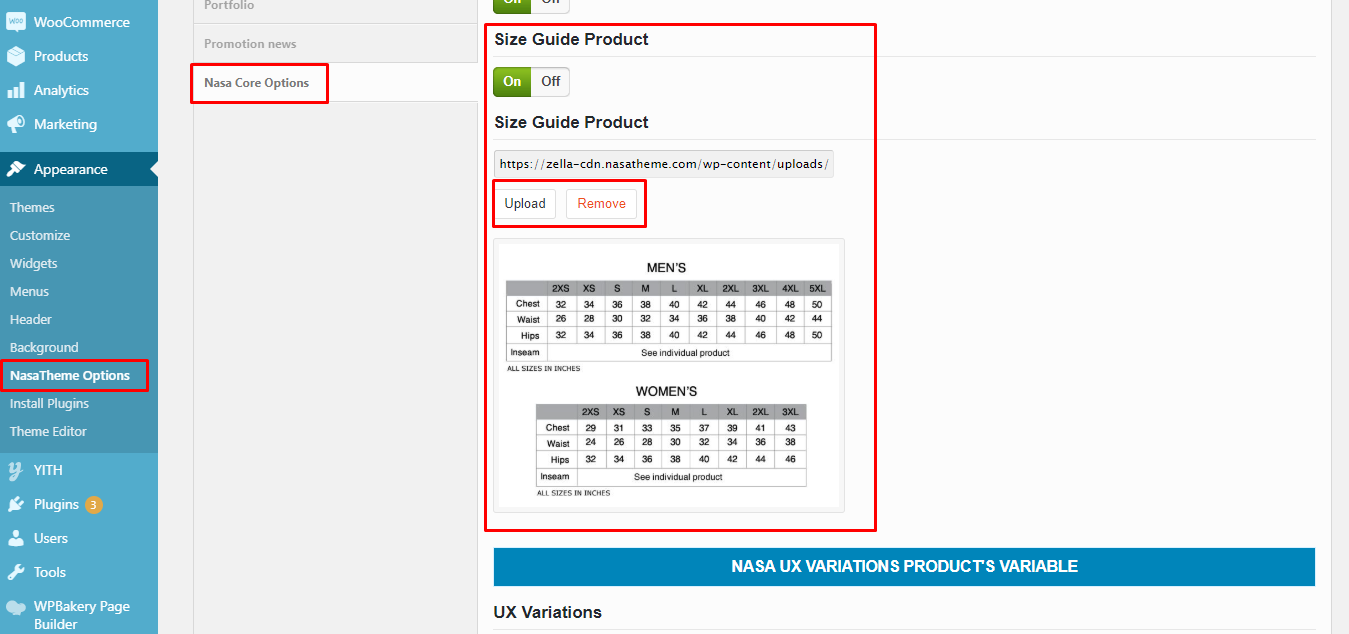Open the Menus submenu link
The image size is (1349, 634).
tap(30, 292)
